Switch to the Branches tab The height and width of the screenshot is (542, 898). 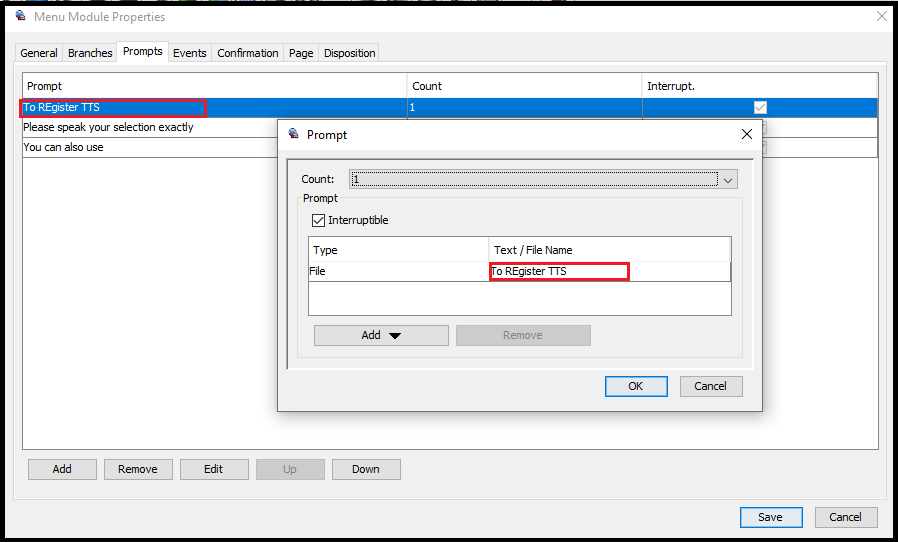tap(90, 53)
